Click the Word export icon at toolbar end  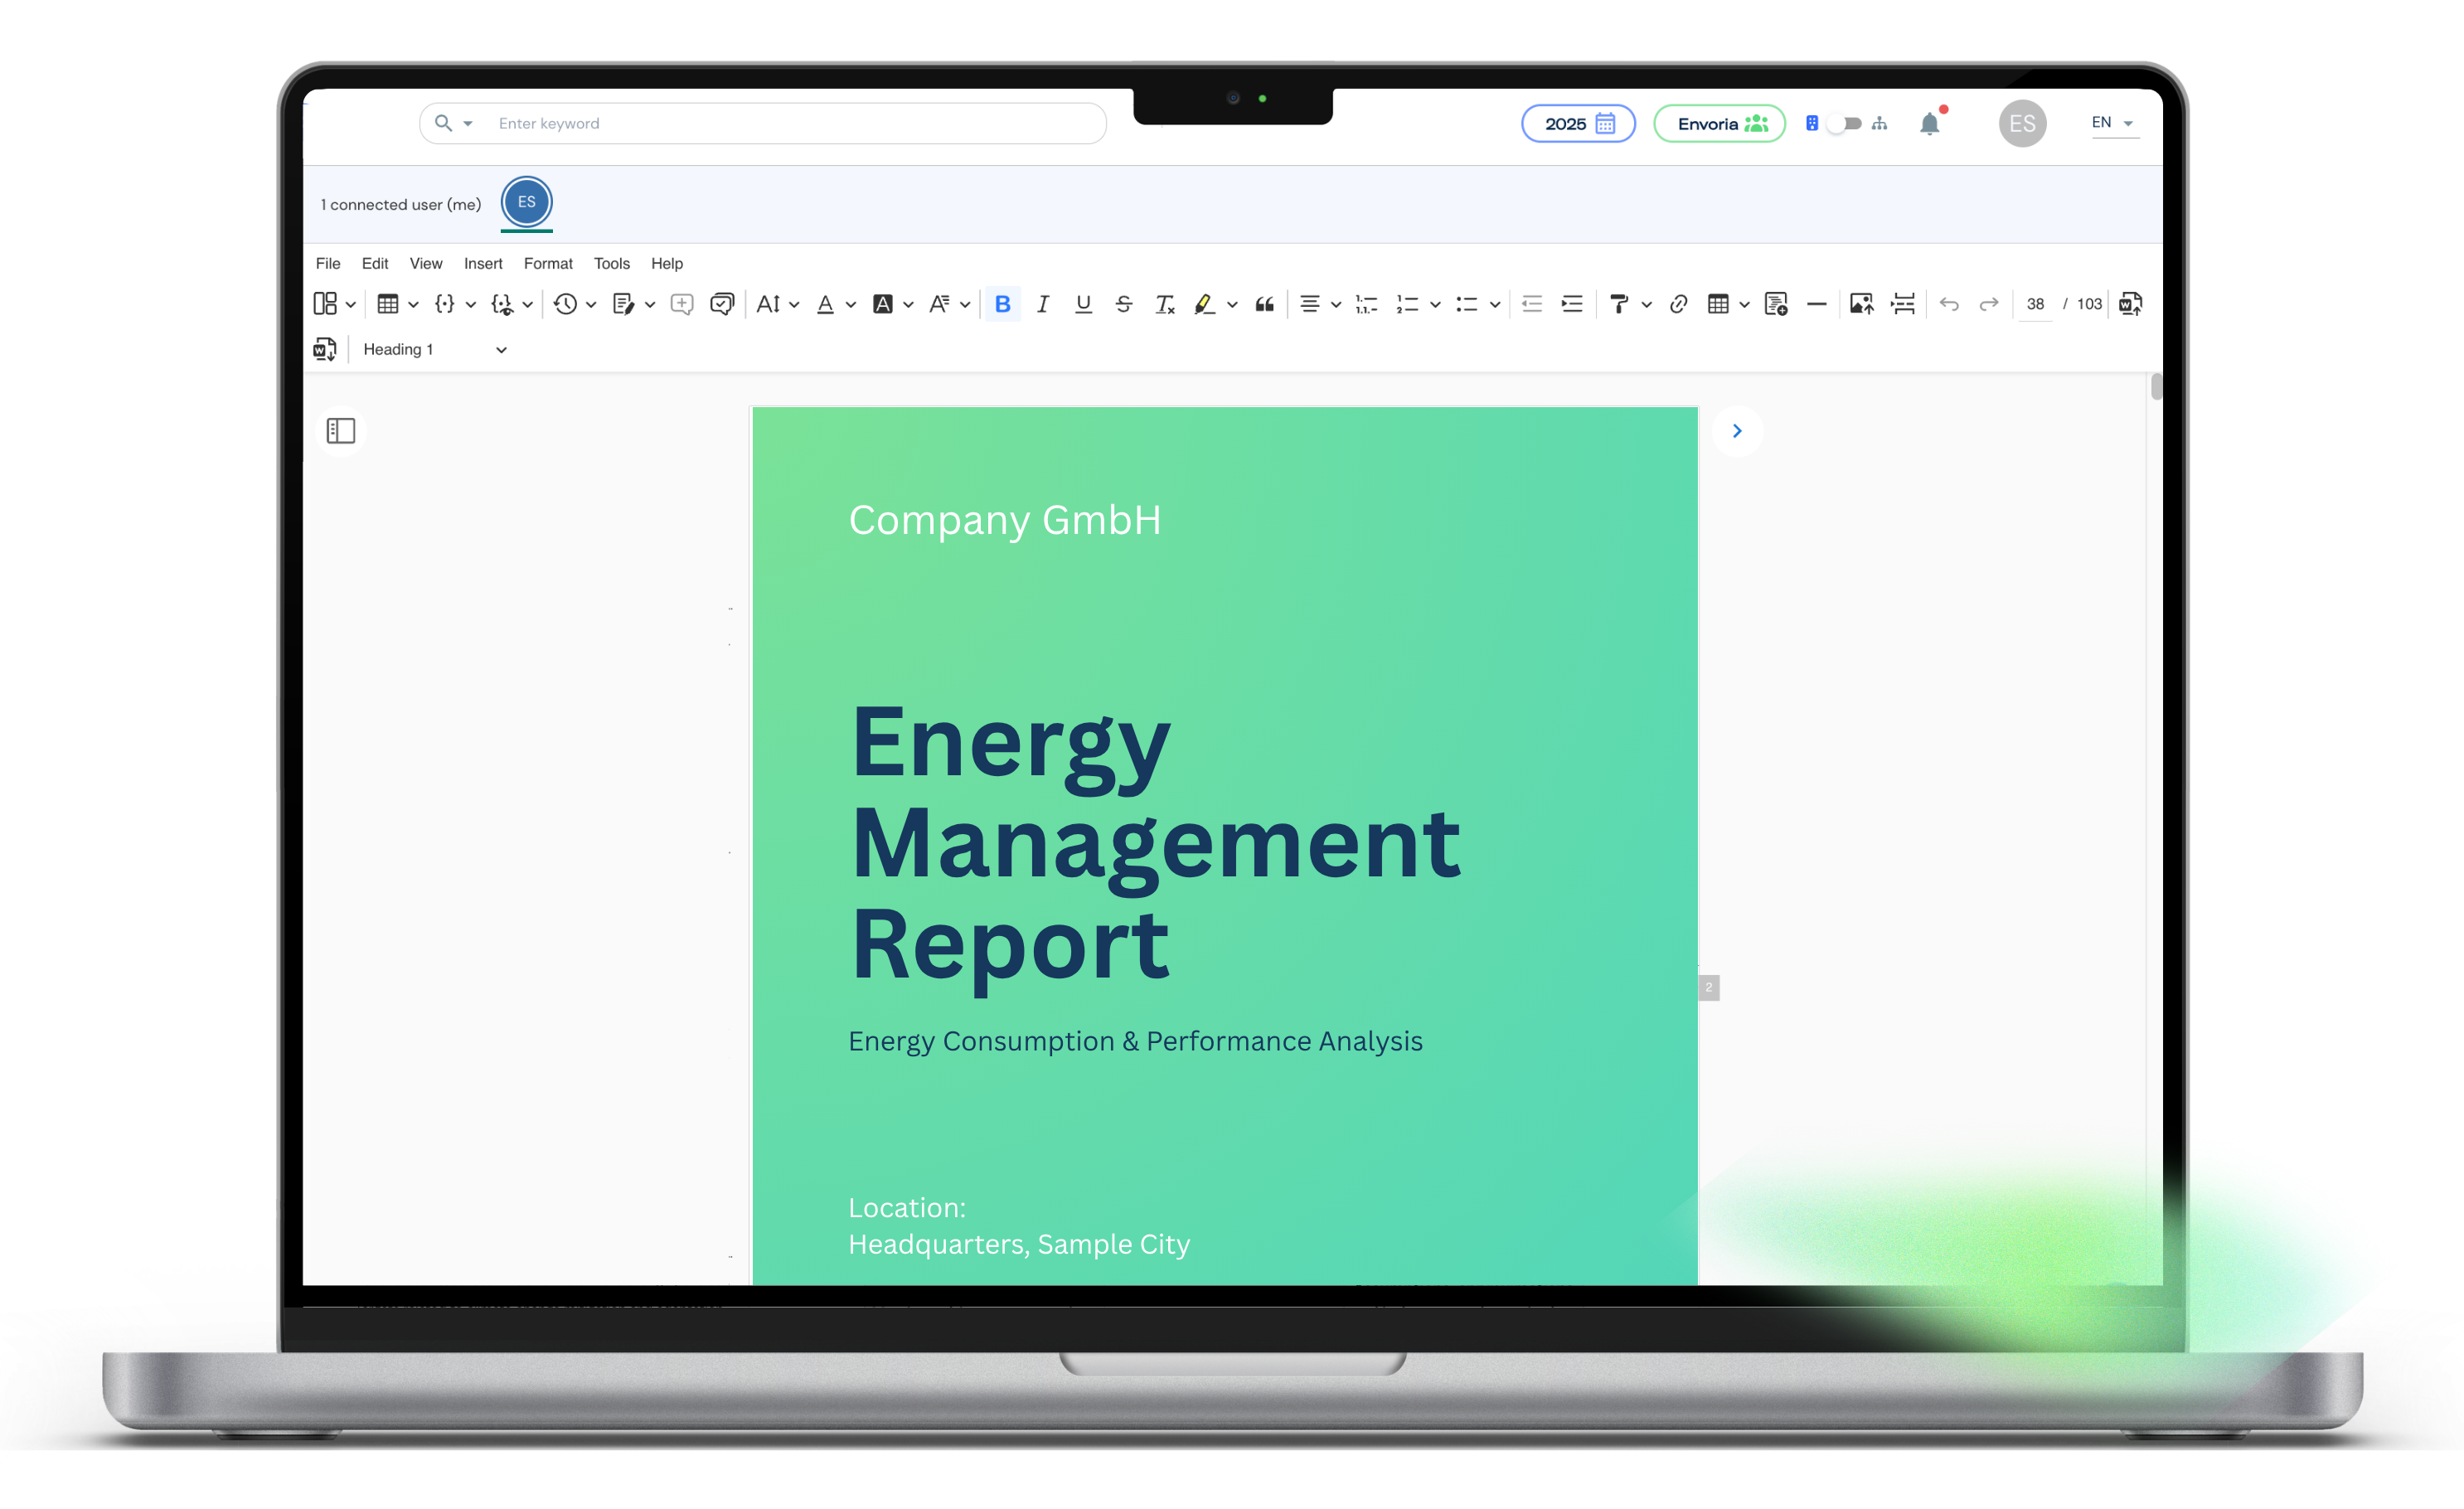pyautogui.click(x=2130, y=304)
